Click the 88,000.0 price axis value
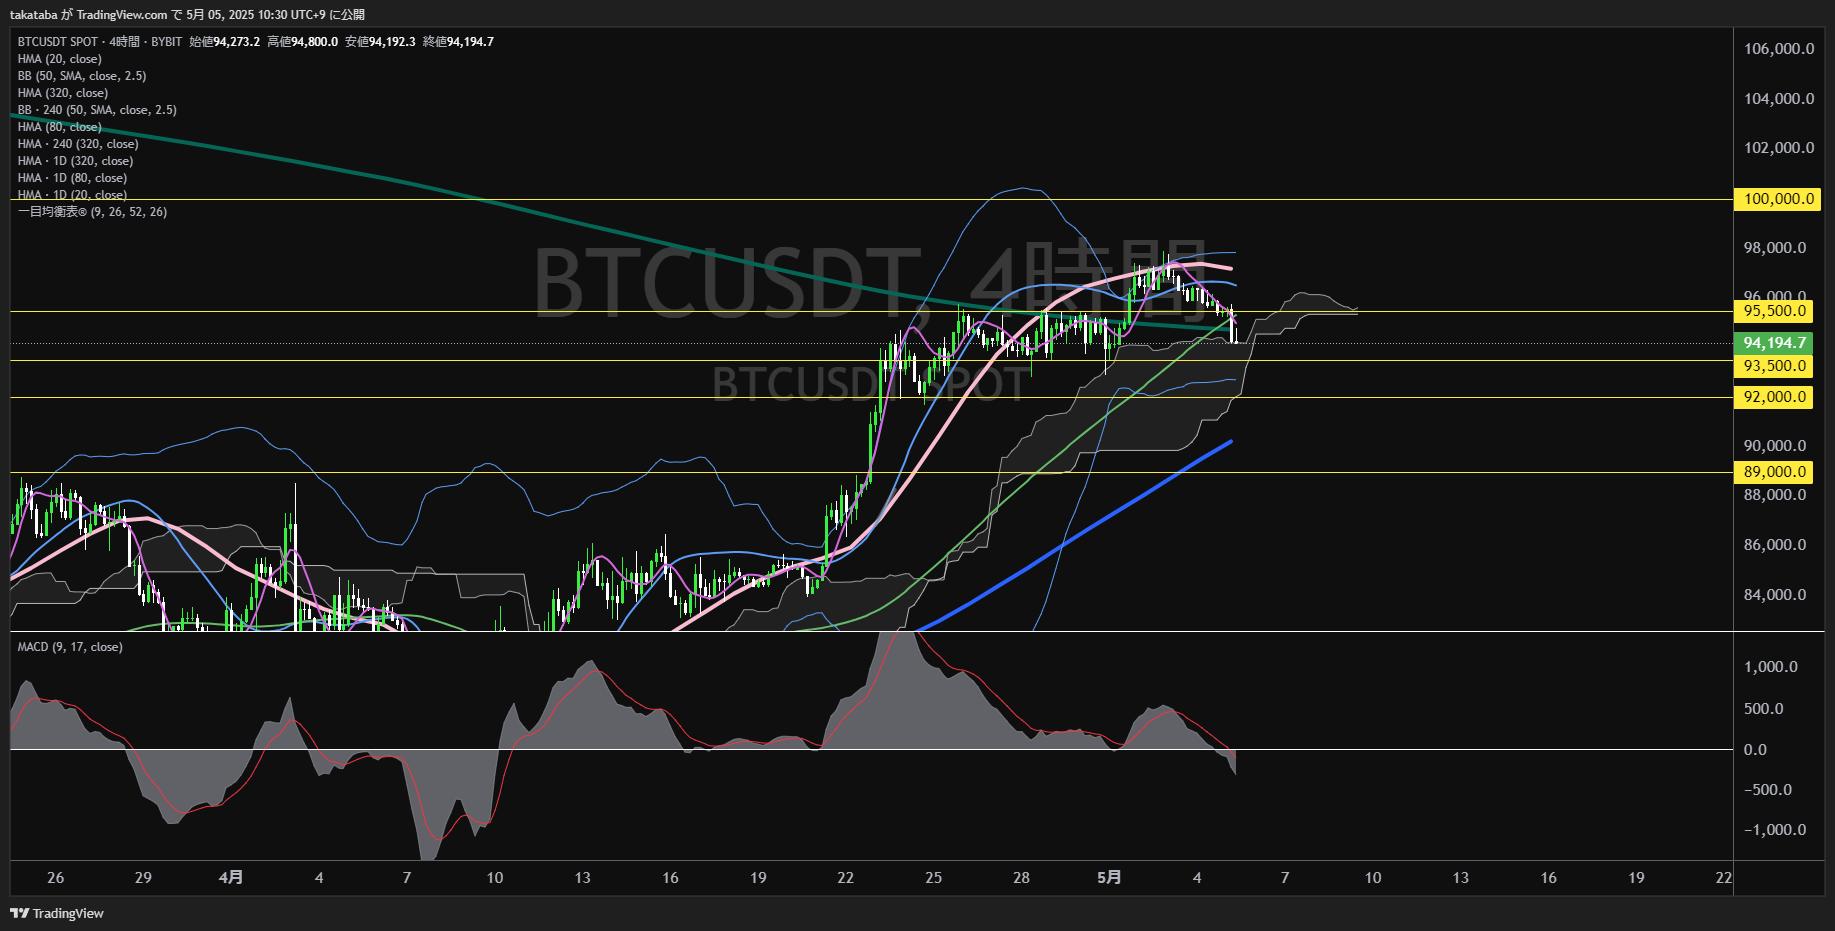This screenshot has height=931, width=1835. tap(1775, 495)
